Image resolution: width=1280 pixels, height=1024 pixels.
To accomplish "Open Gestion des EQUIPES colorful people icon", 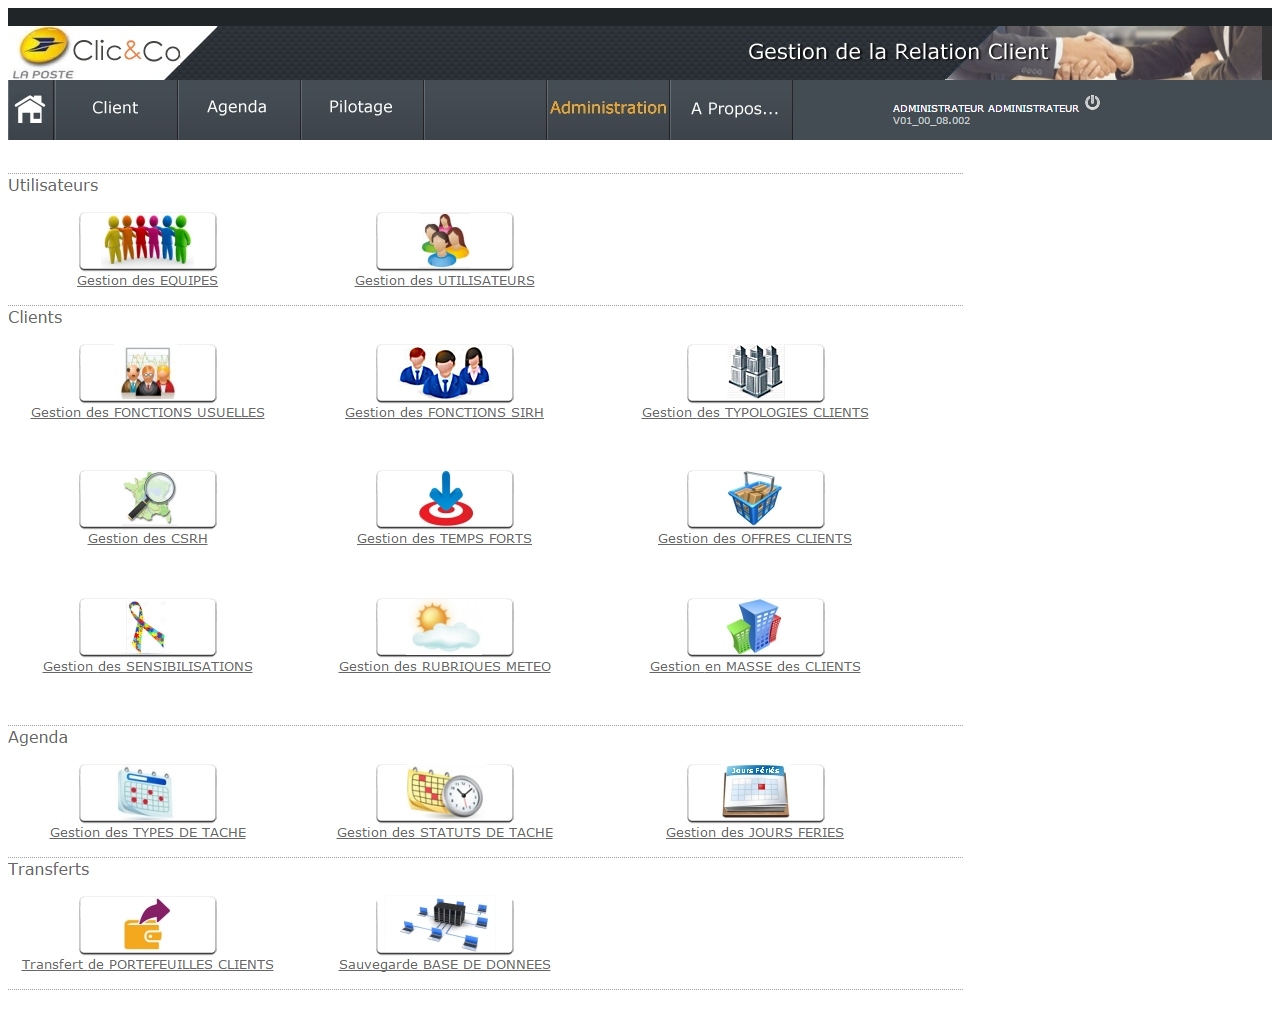I will [x=147, y=240].
